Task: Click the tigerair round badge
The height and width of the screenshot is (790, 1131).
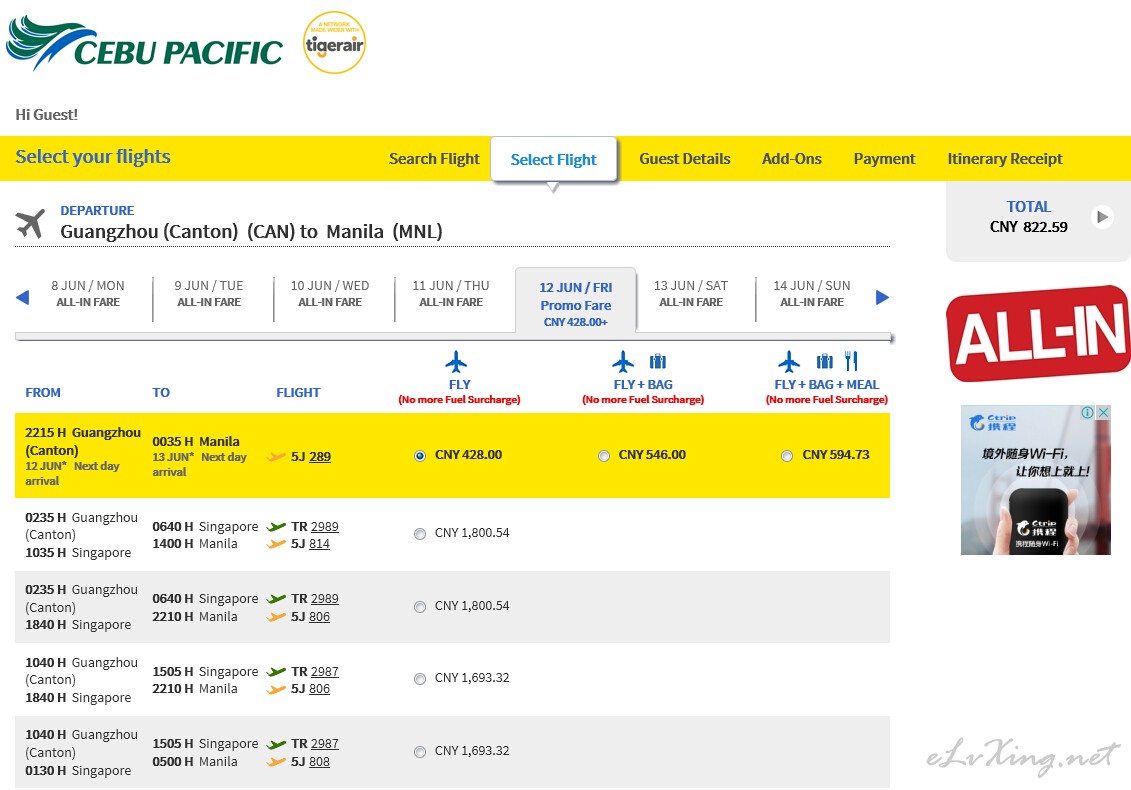Action: click(334, 43)
